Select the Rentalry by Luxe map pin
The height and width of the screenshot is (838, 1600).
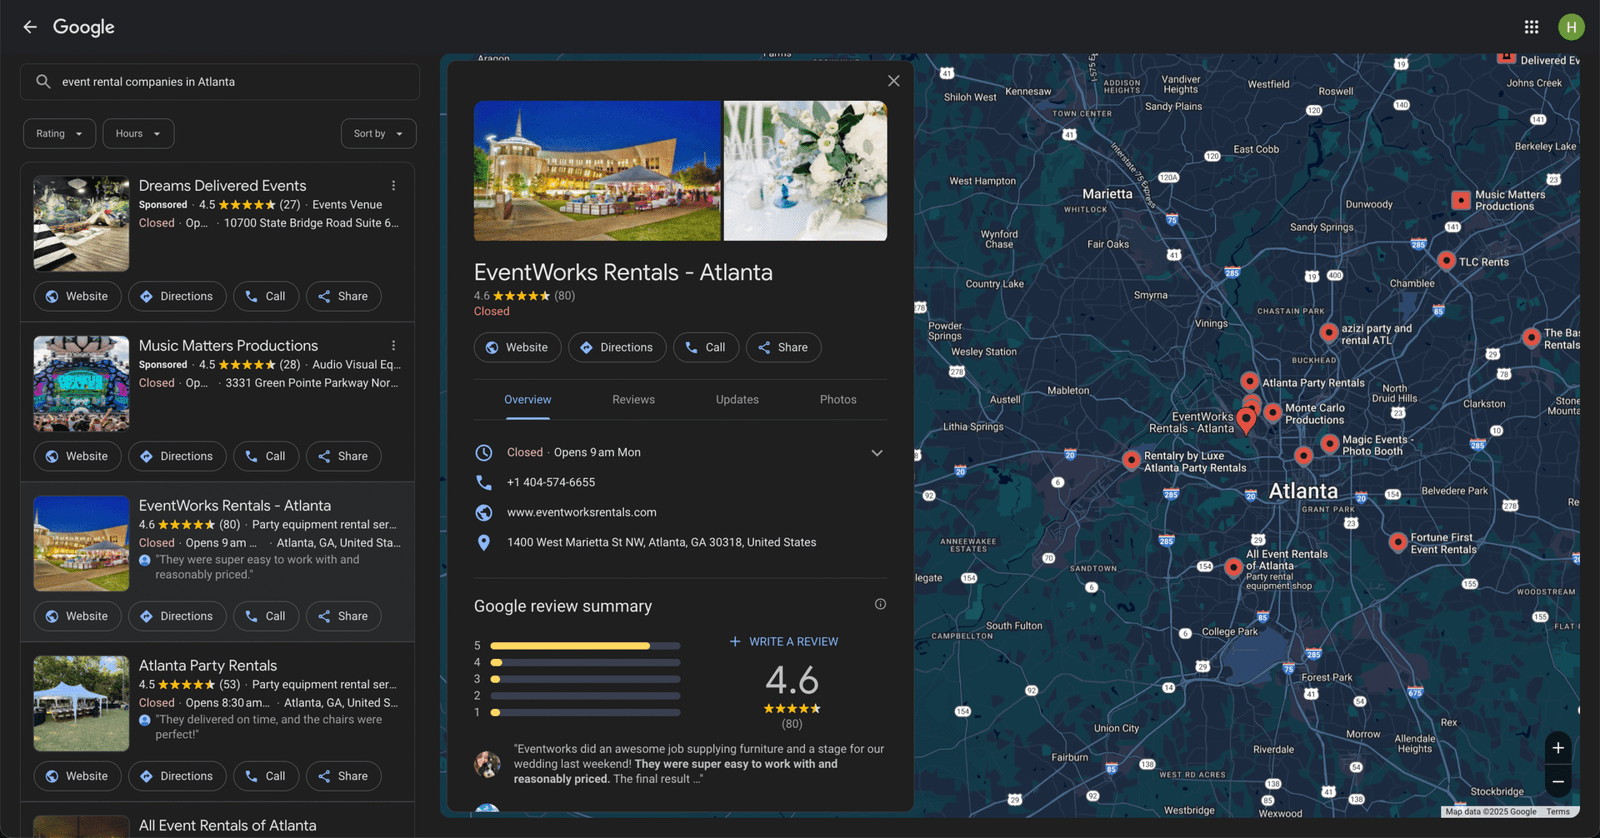[x=1131, y=460]
